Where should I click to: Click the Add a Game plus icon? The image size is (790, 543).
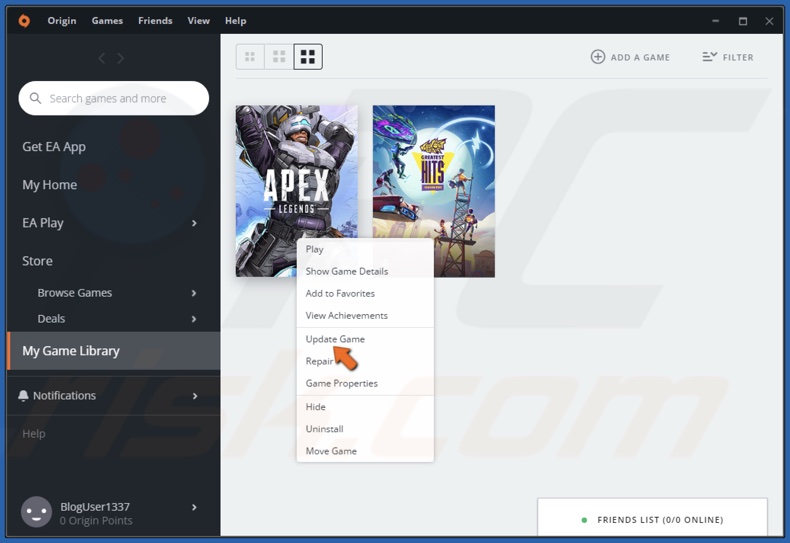pyautogui.click(x=598, y=57)
